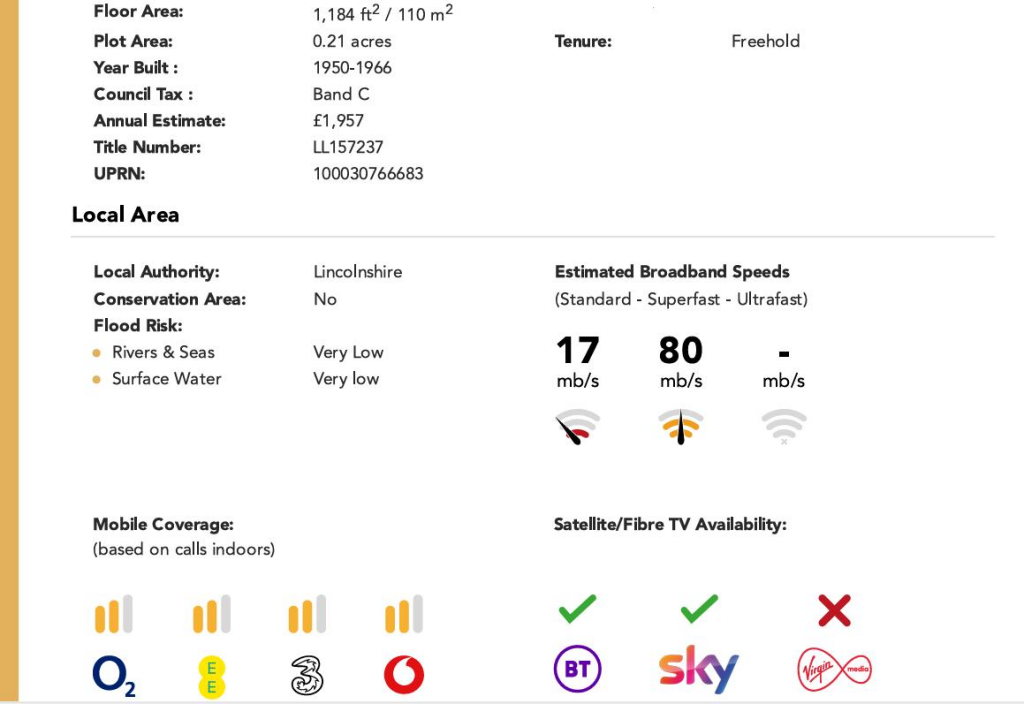Viewport: 1024px width, 704px height.
Task: Click the Local Area section heading
Action: coord(125,215)
